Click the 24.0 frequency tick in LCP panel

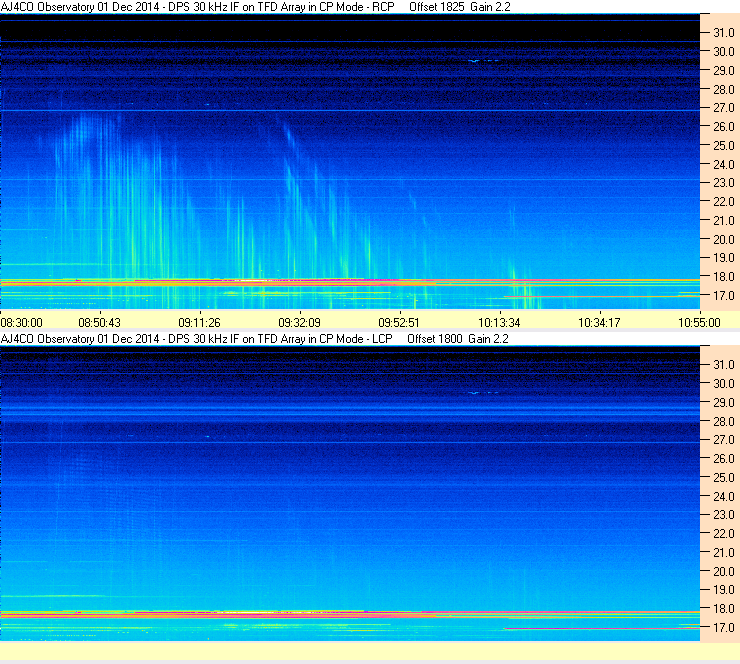723,496
